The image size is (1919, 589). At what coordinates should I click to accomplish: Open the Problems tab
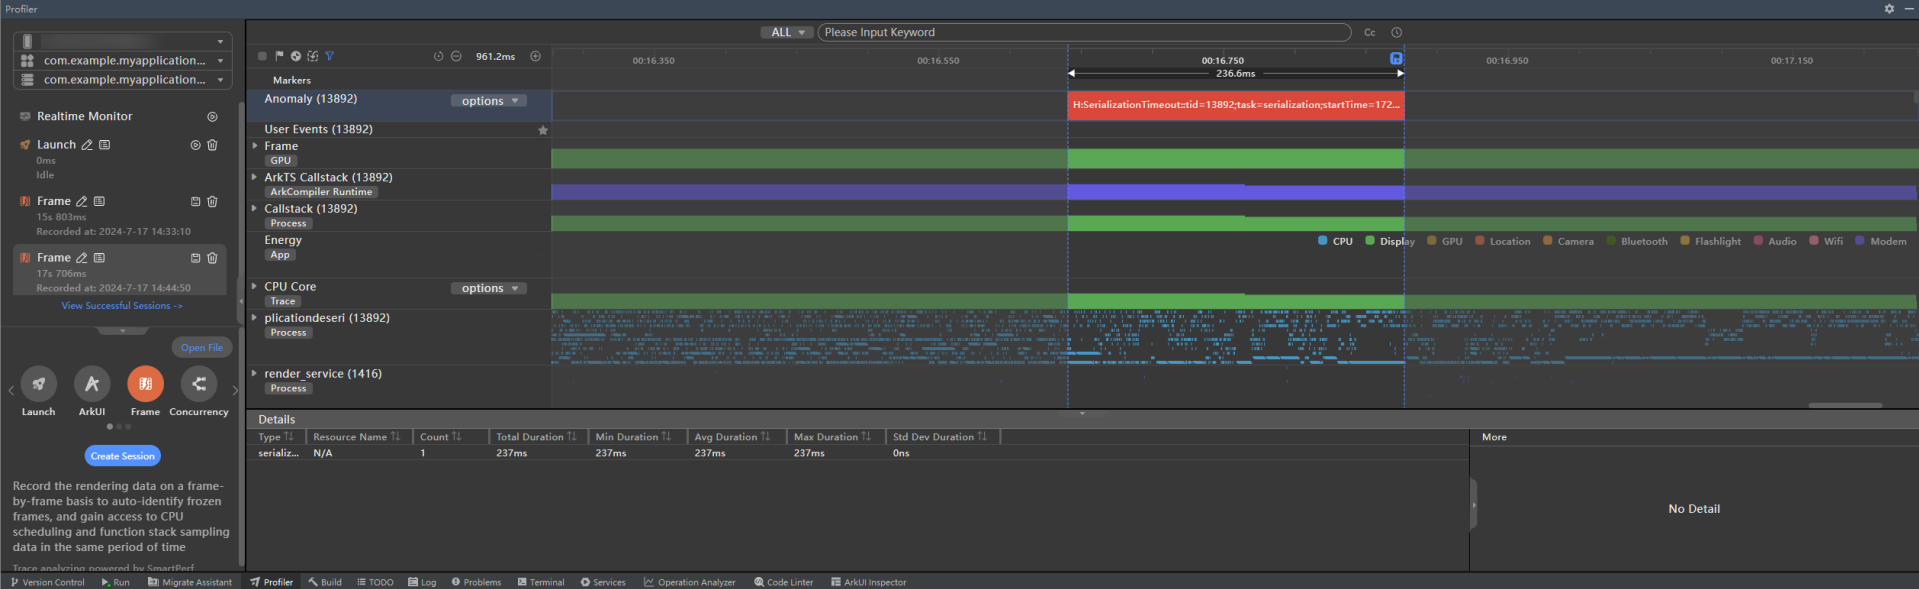(x=476, y=582)
